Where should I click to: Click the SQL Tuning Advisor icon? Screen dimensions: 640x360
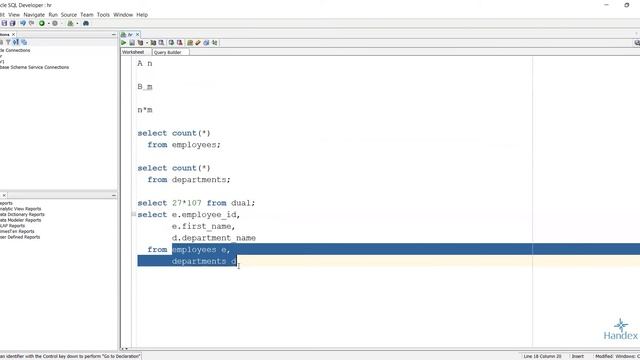tap(161, 42)
